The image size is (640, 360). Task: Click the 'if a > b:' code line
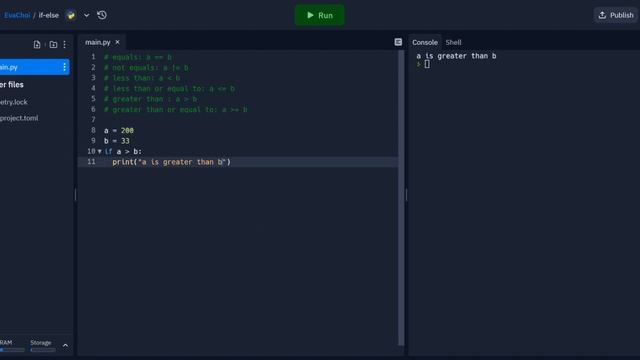123,151
